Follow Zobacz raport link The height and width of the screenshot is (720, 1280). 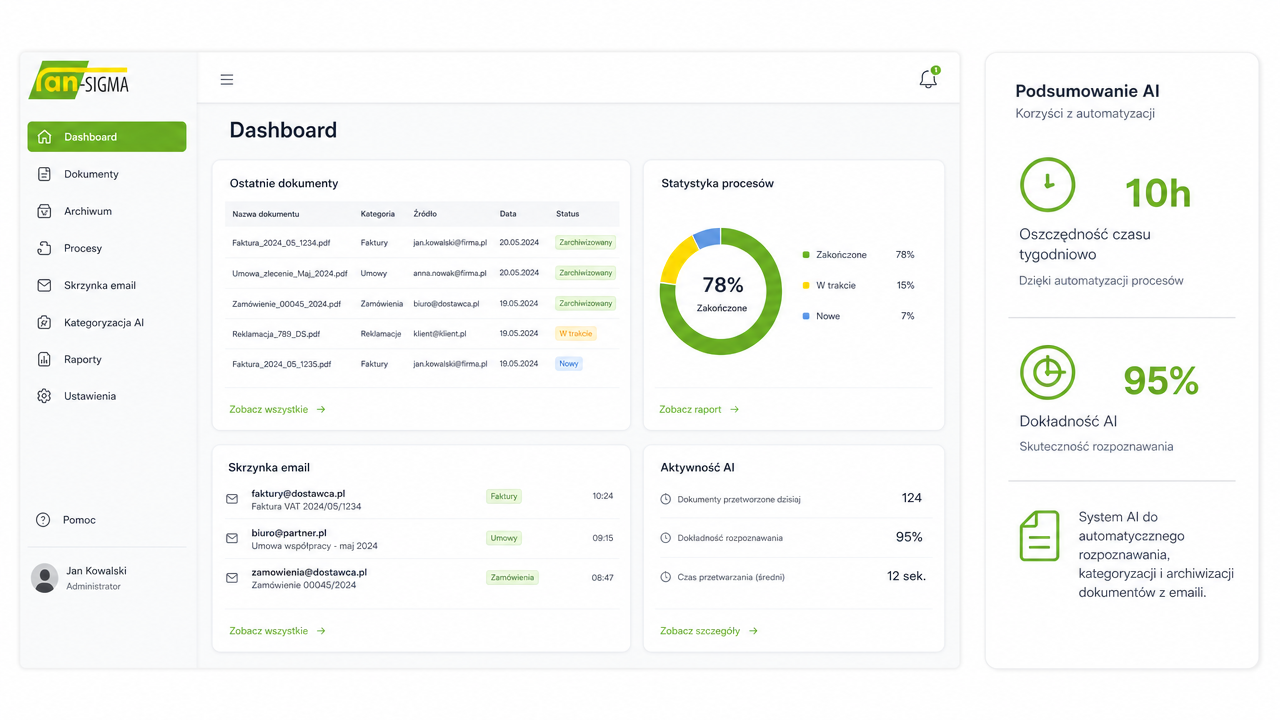pyautogui.click(x=699, y=409)
